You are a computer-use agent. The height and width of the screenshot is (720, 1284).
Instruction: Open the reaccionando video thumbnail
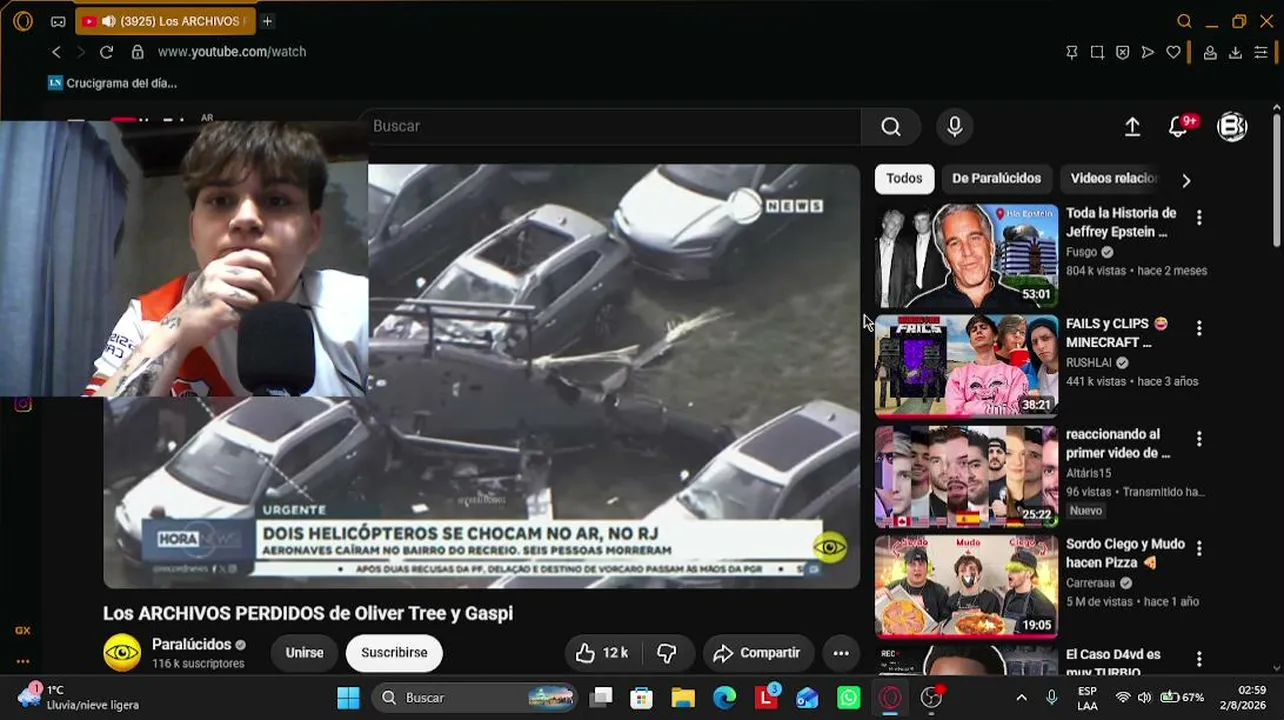966,476
